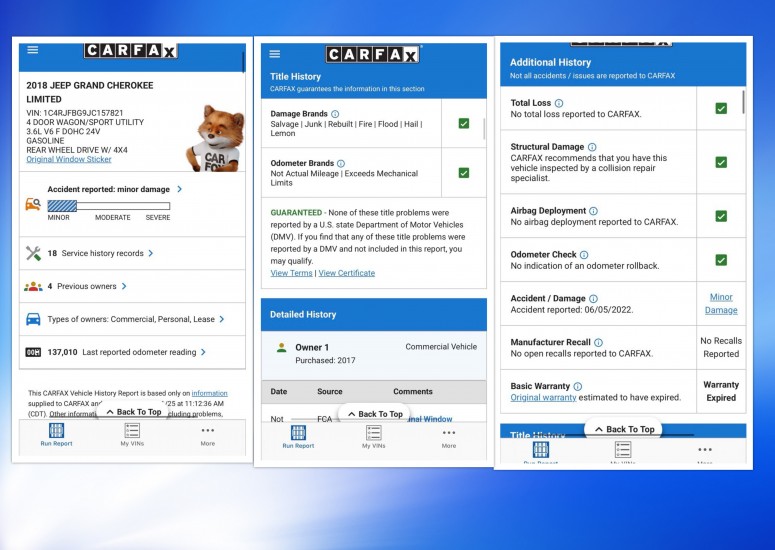The height and width of the screenshot is (550, 775).
Task: Toggle the Odometer Check green checkbox
Action: coord(721,260)
